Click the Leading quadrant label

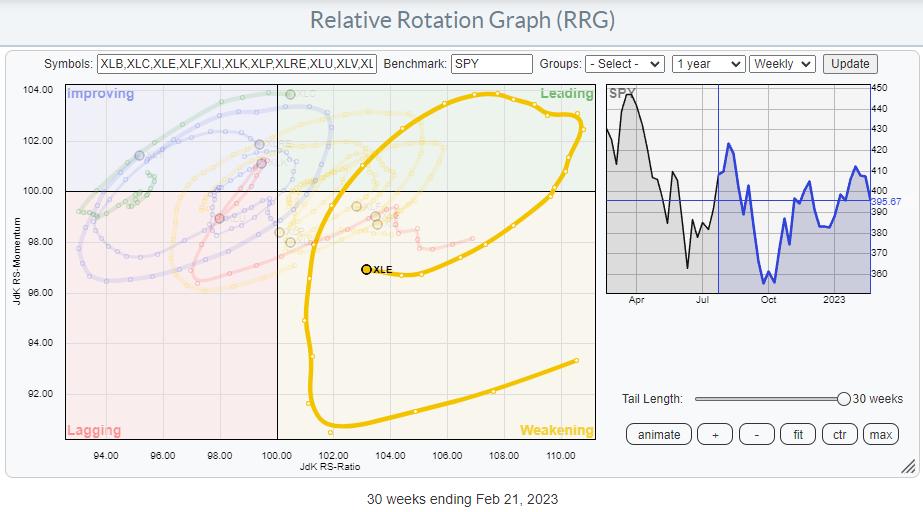[567, 94]
